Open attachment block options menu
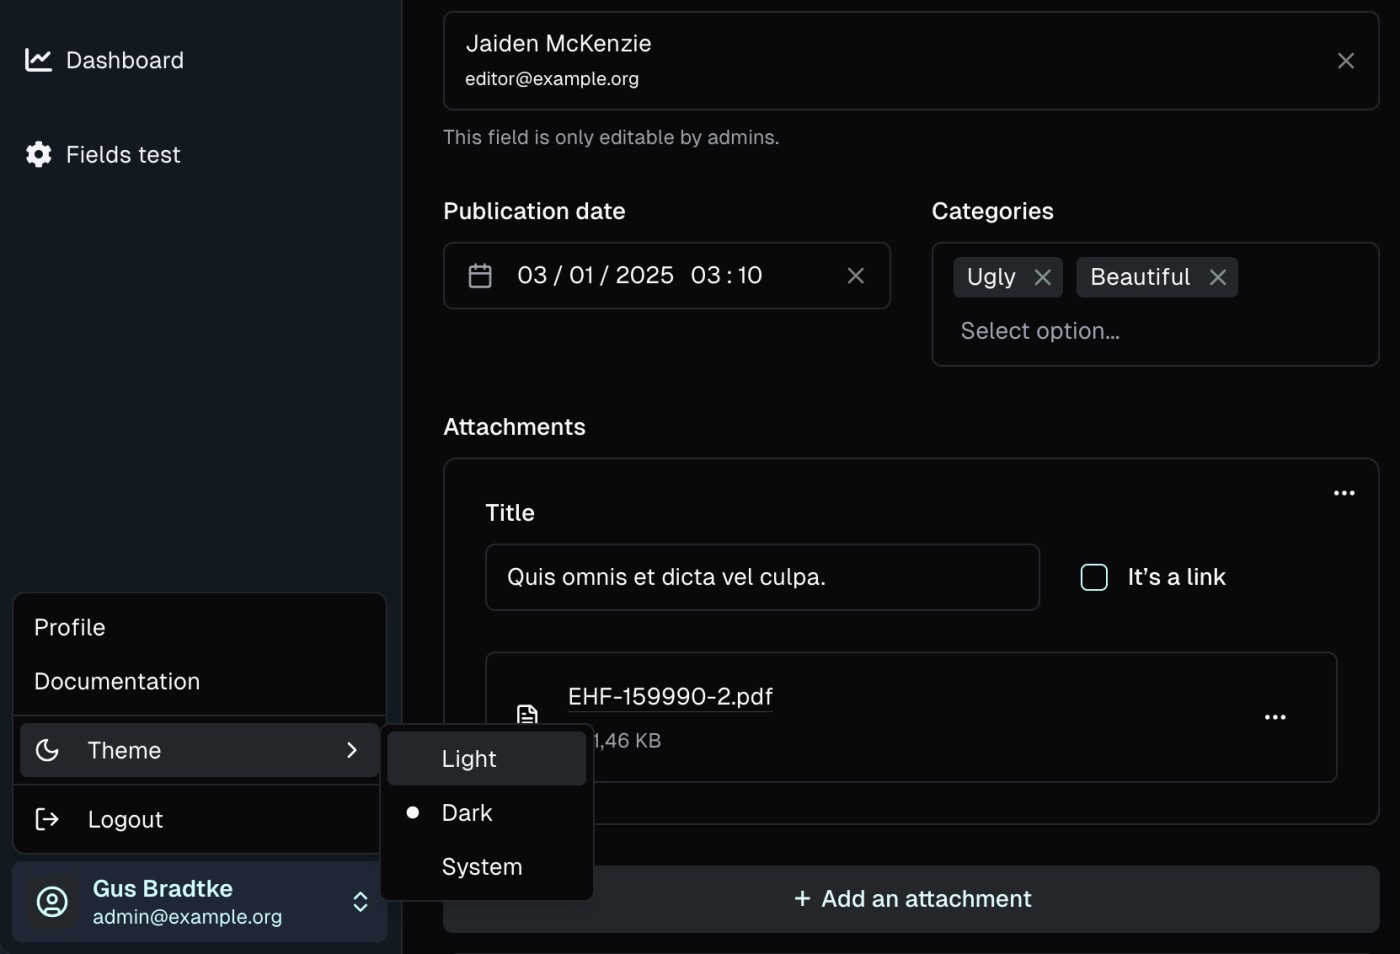Screen dimensions: 1400x954 pos(1343,493)
